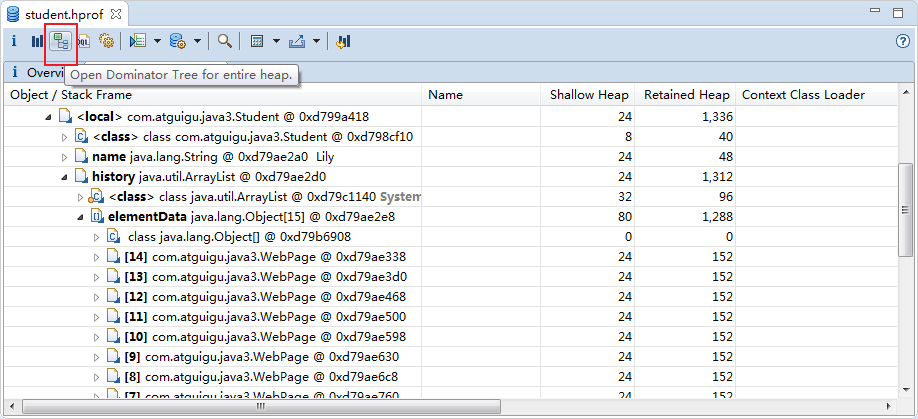This screenshot has width=918, height=419.
Task: Open the OQL query editor icon
Action: point(84,41)
